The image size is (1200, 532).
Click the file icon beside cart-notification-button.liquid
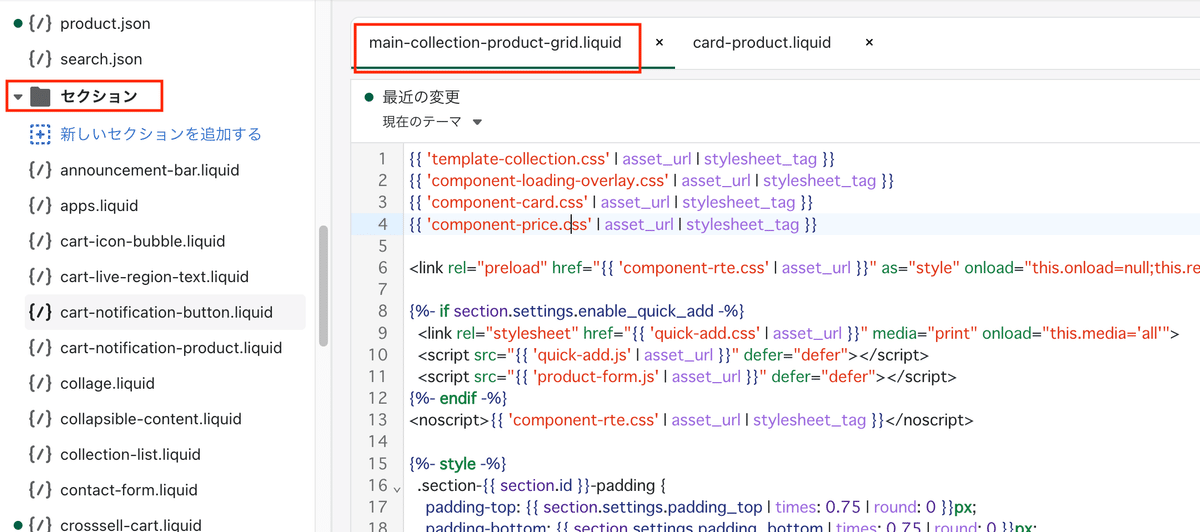[40, 312]
